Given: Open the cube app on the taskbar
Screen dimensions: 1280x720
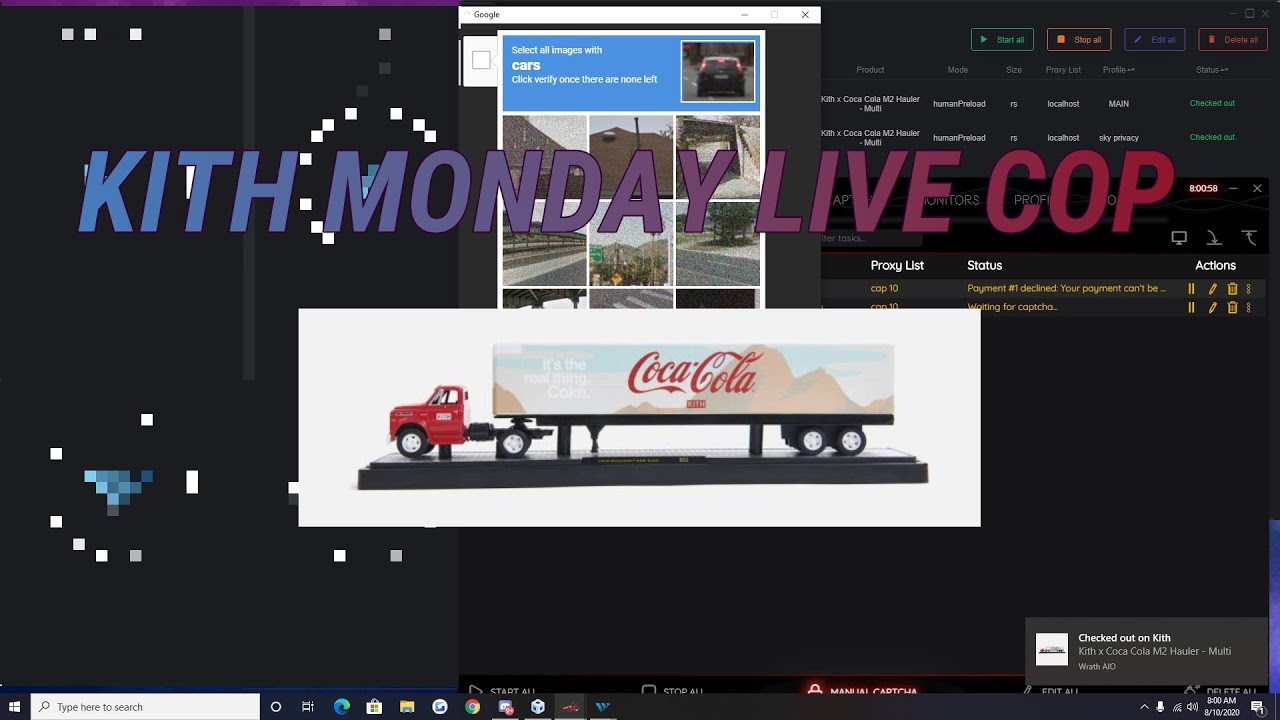Looking at the screenshot, I should [538, 707].
